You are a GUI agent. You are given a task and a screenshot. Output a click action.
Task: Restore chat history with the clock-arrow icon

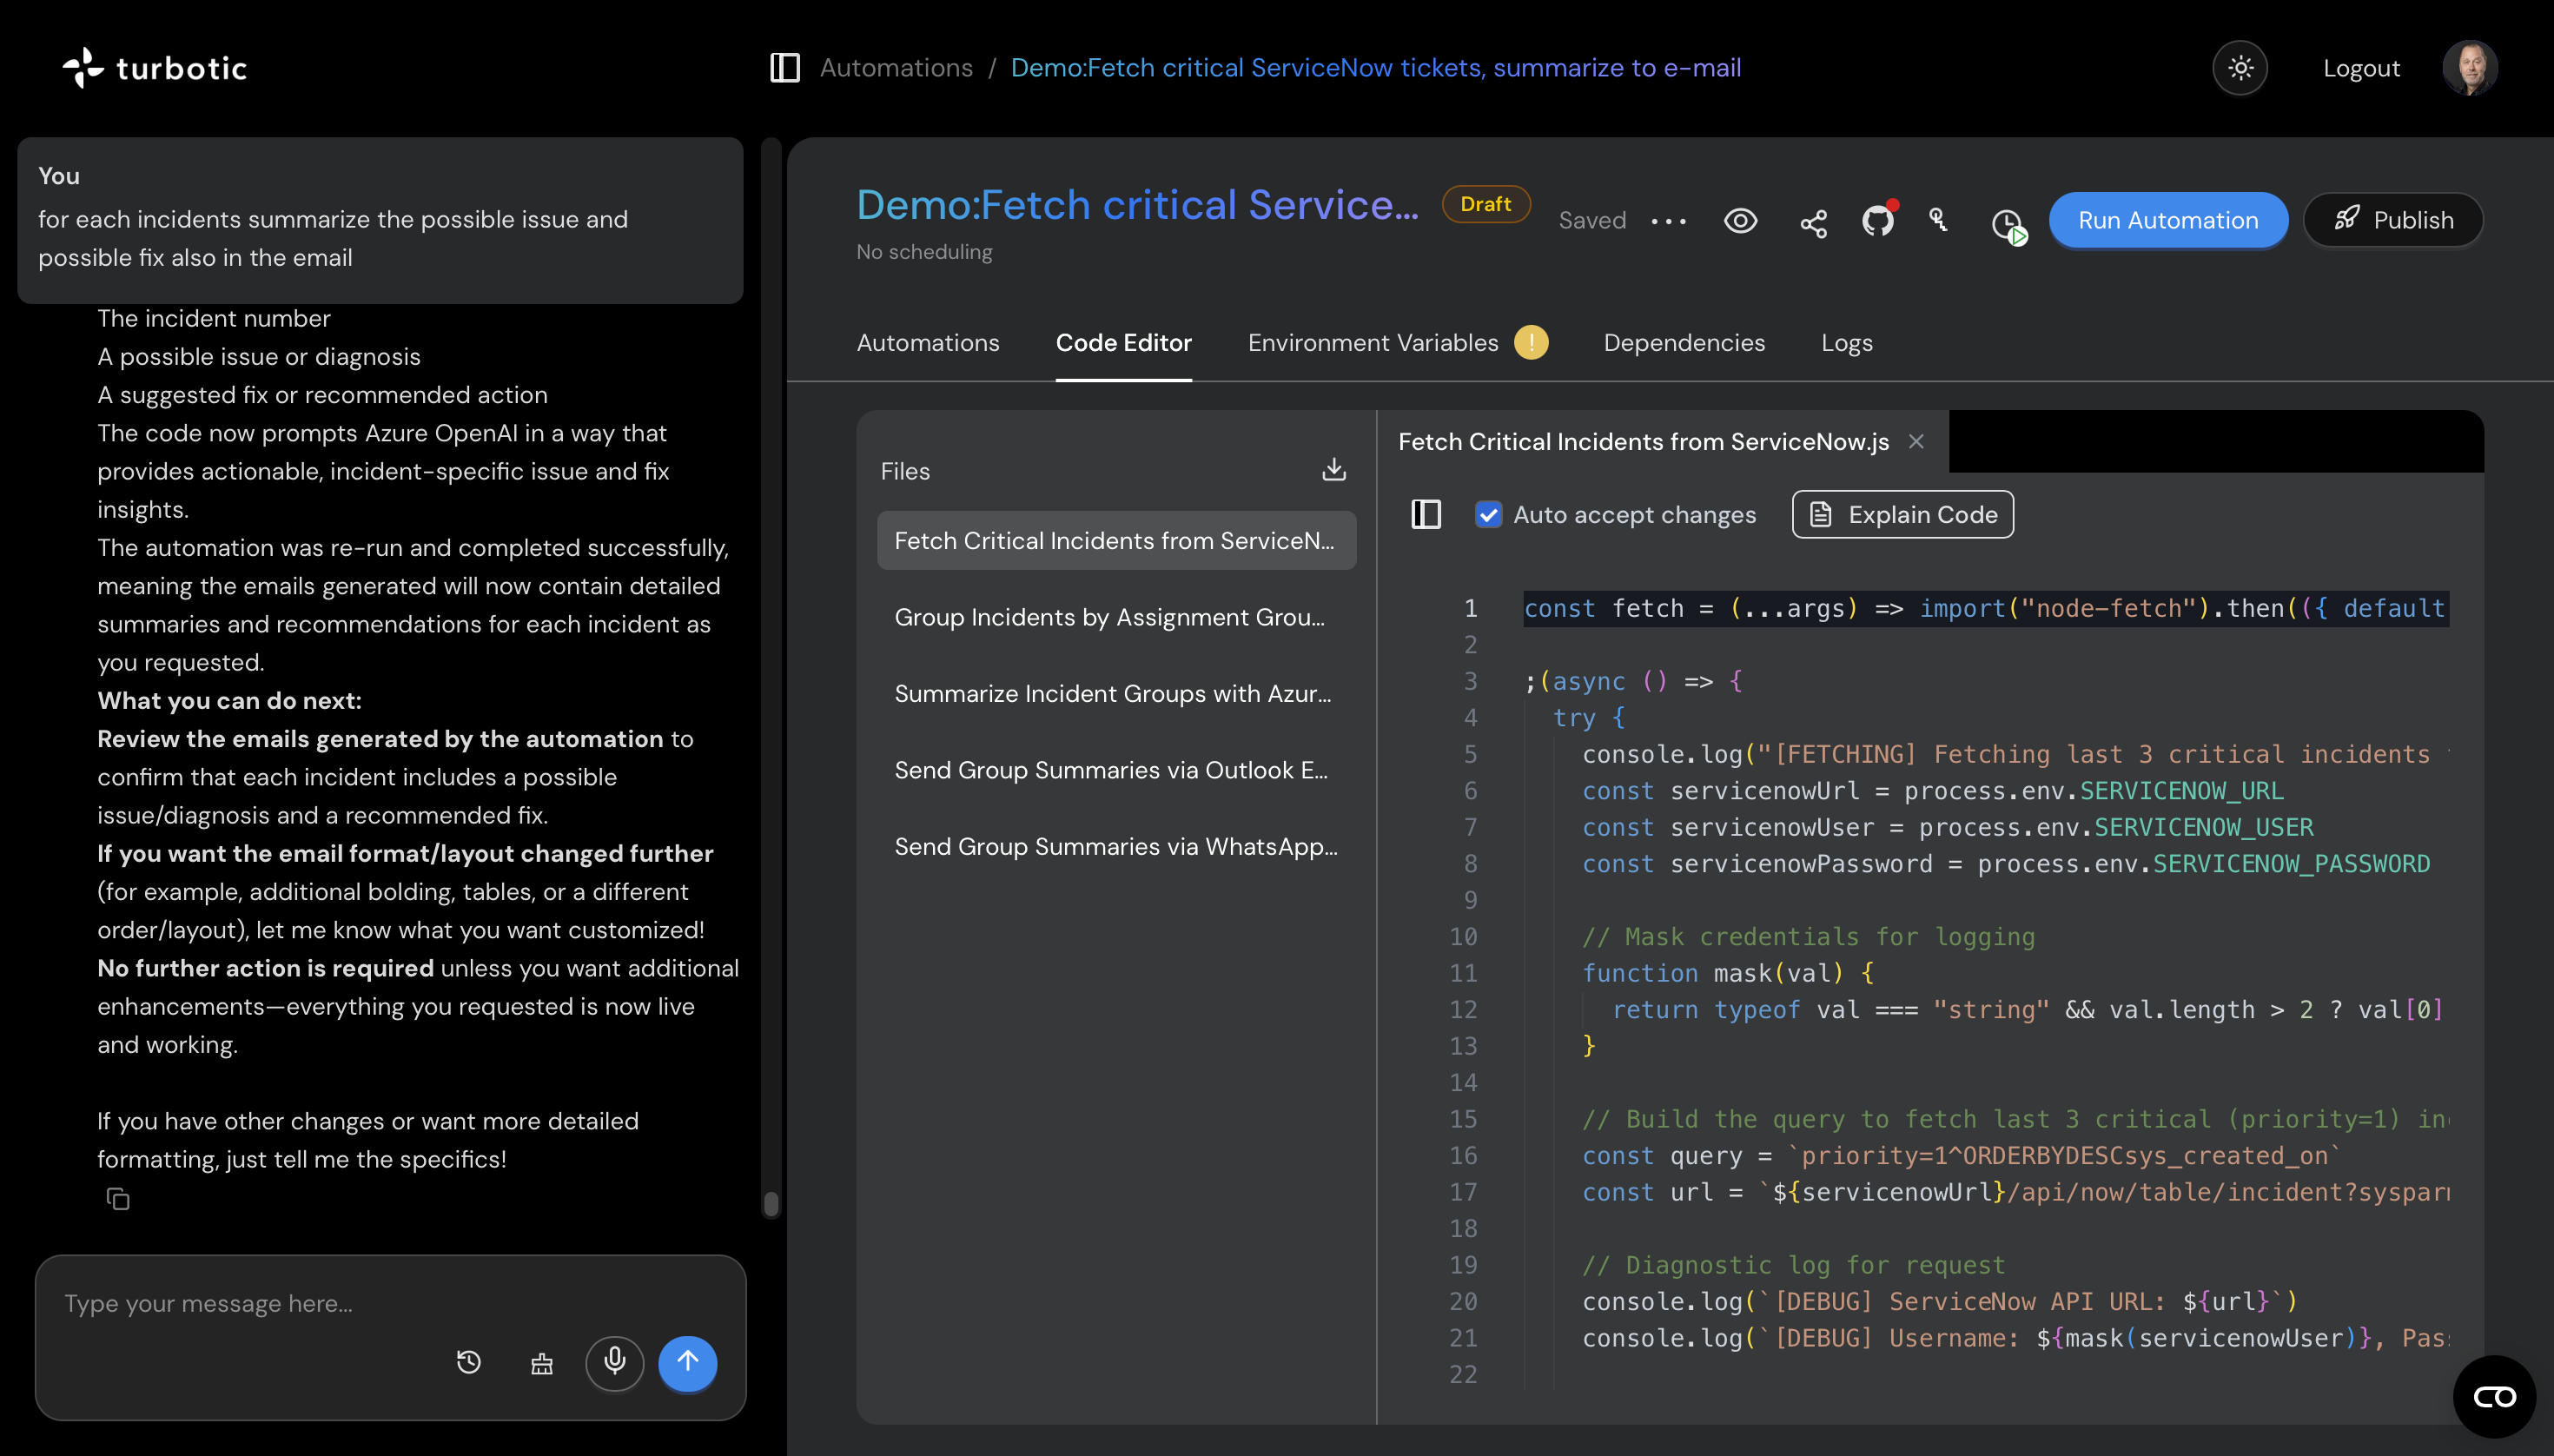469,1362
